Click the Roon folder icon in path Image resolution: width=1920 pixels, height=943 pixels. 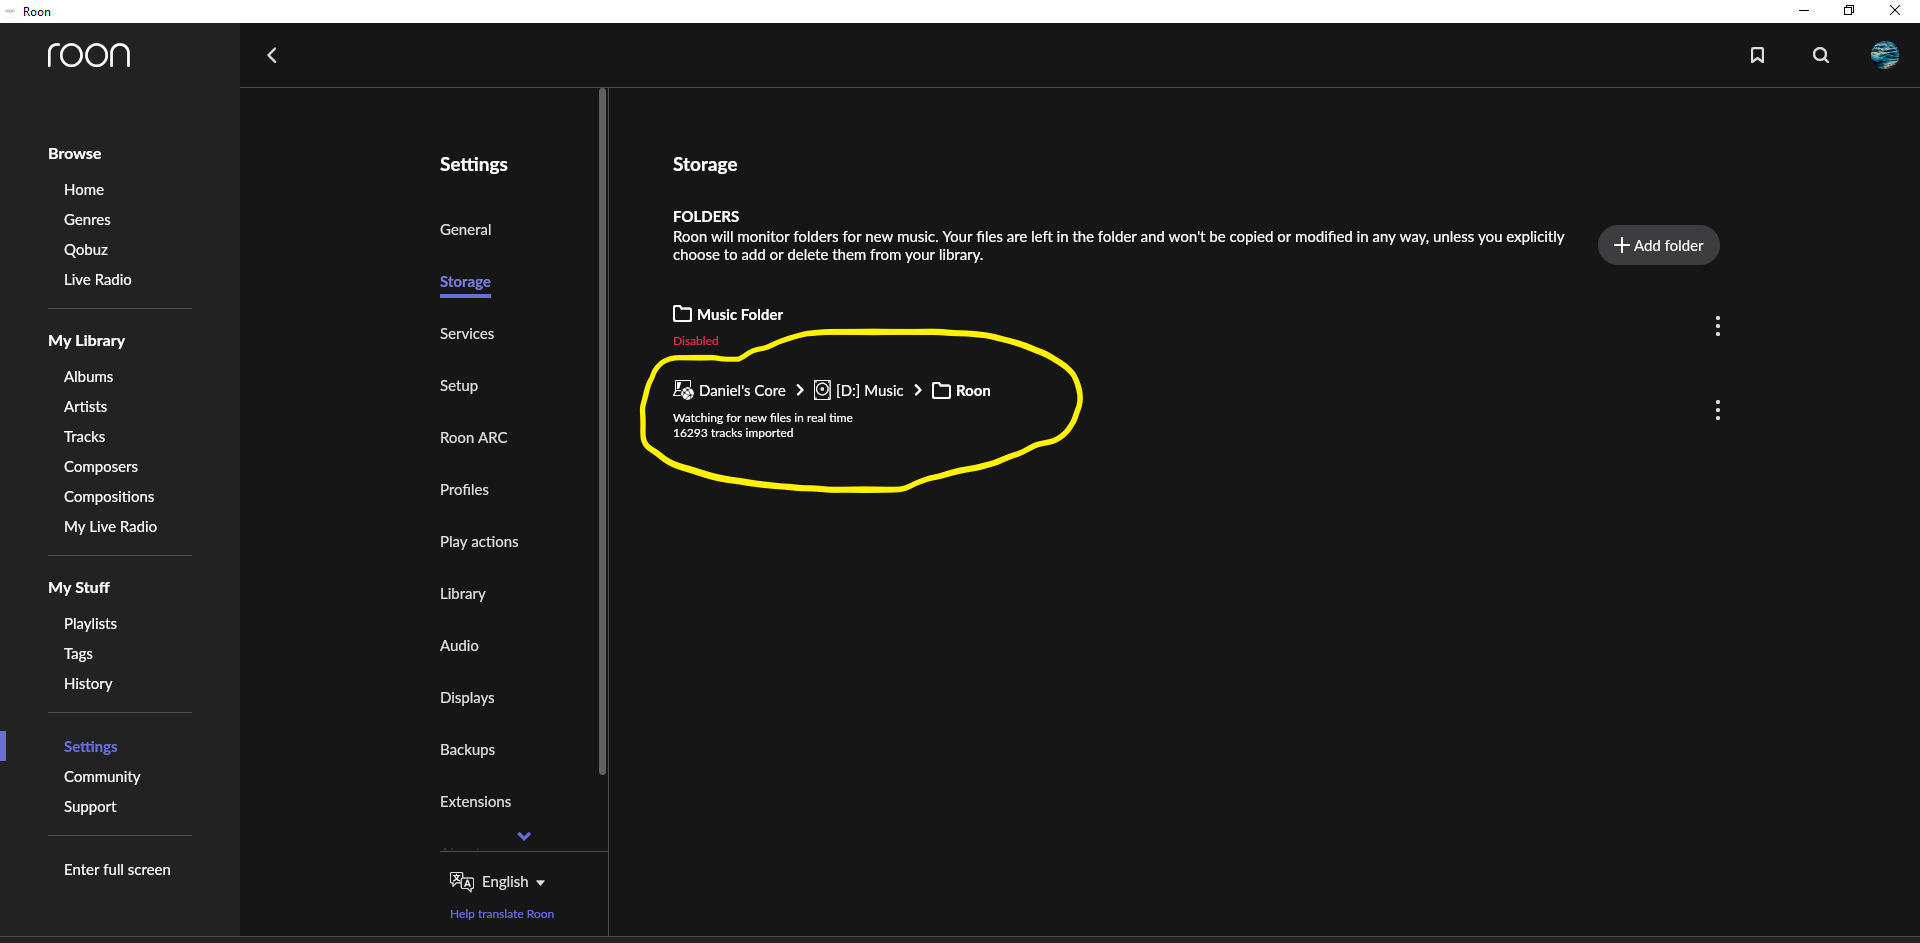941,390
